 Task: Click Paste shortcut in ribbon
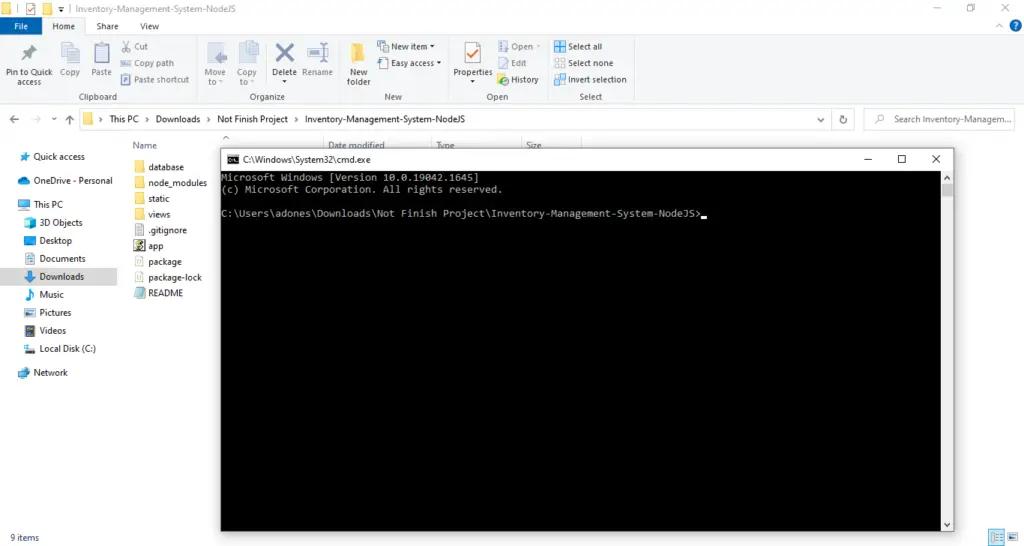pos(155,79)
